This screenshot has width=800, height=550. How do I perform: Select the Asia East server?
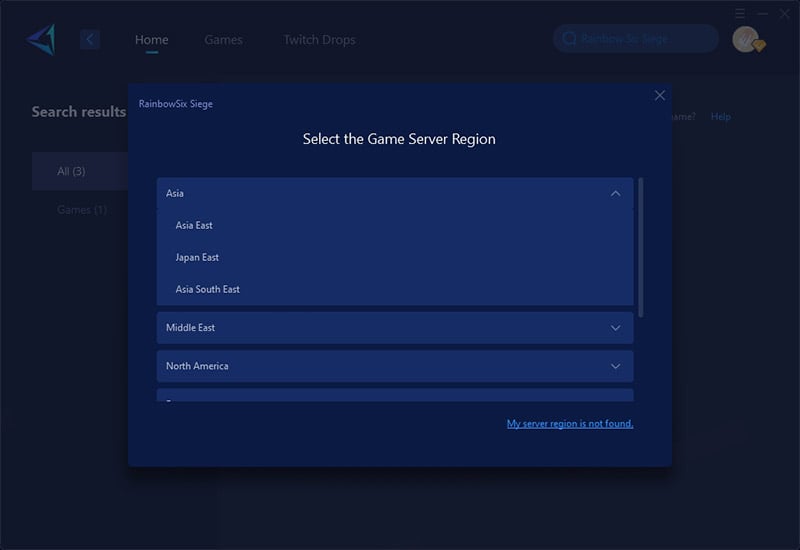point(395,225)
